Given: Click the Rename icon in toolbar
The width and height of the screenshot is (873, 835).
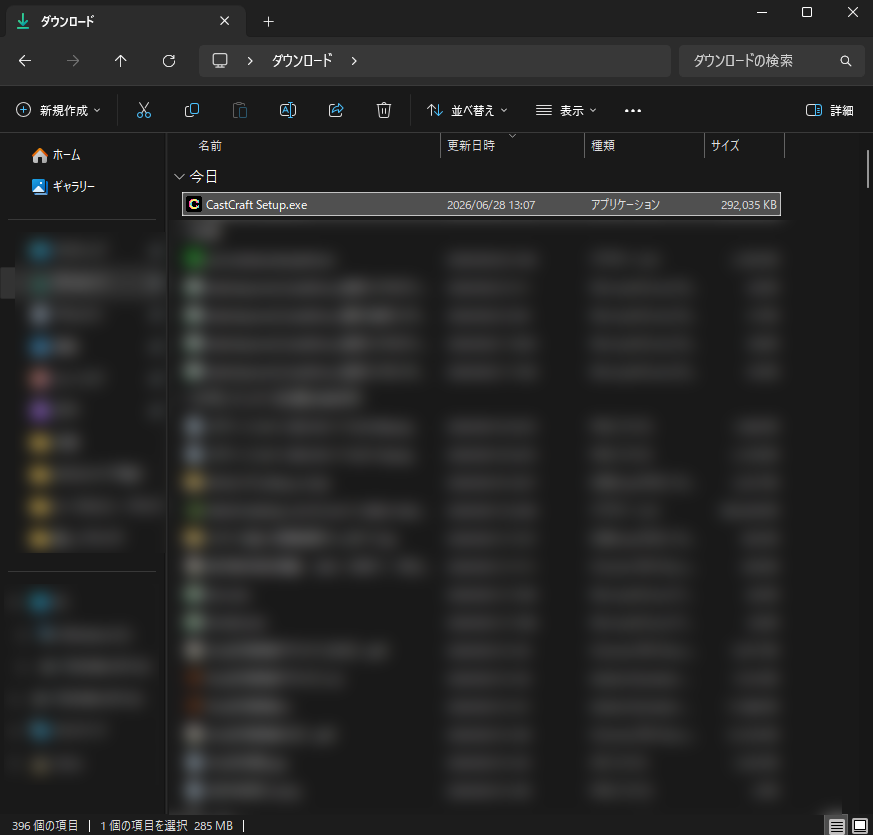Looking at the screenshot, I should (x=288, y=110).
